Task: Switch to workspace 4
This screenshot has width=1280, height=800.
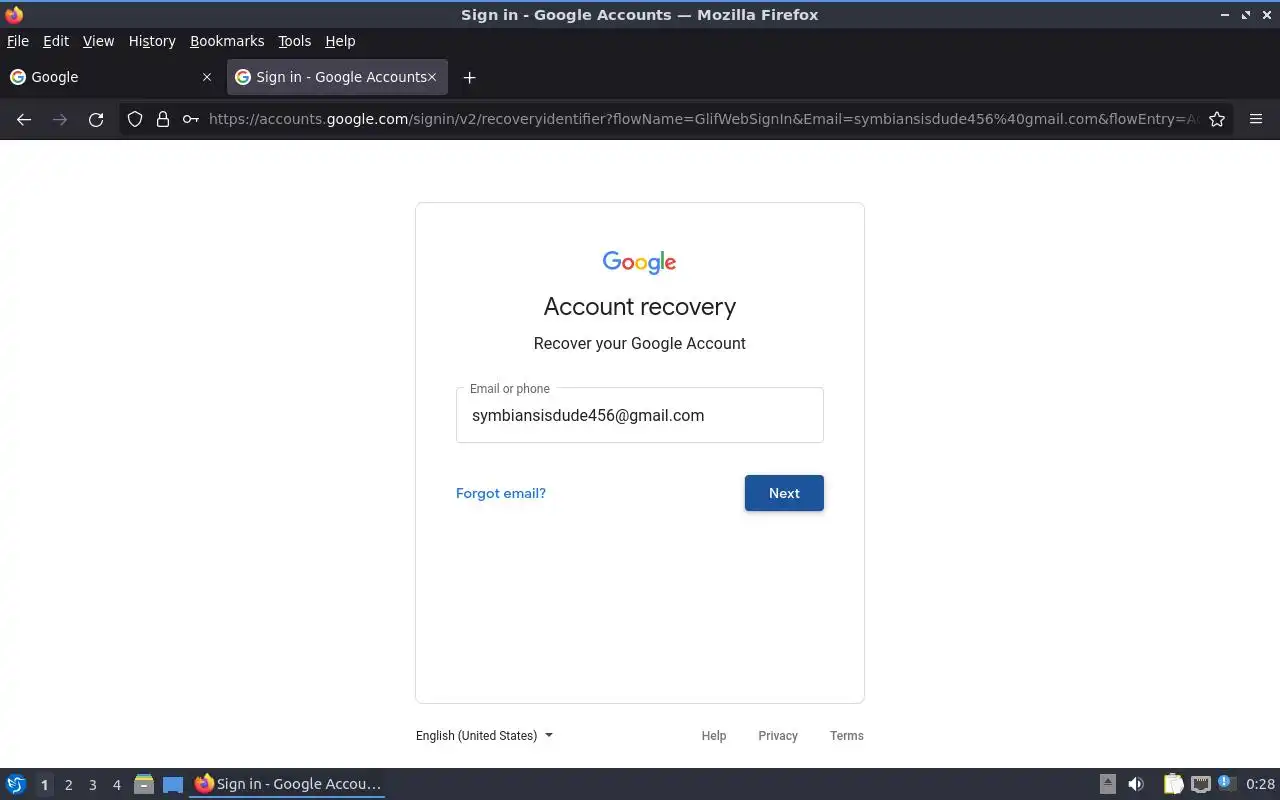Action: tap(116, 784)
